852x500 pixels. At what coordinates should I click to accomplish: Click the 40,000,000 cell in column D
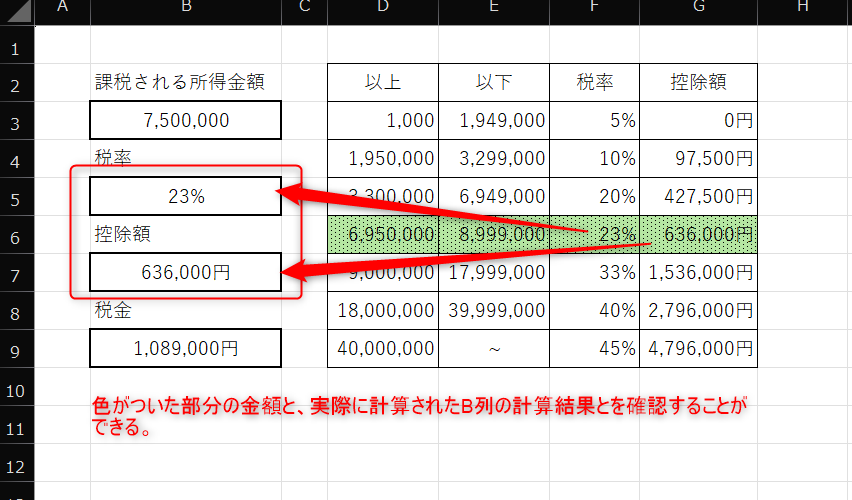383,348
